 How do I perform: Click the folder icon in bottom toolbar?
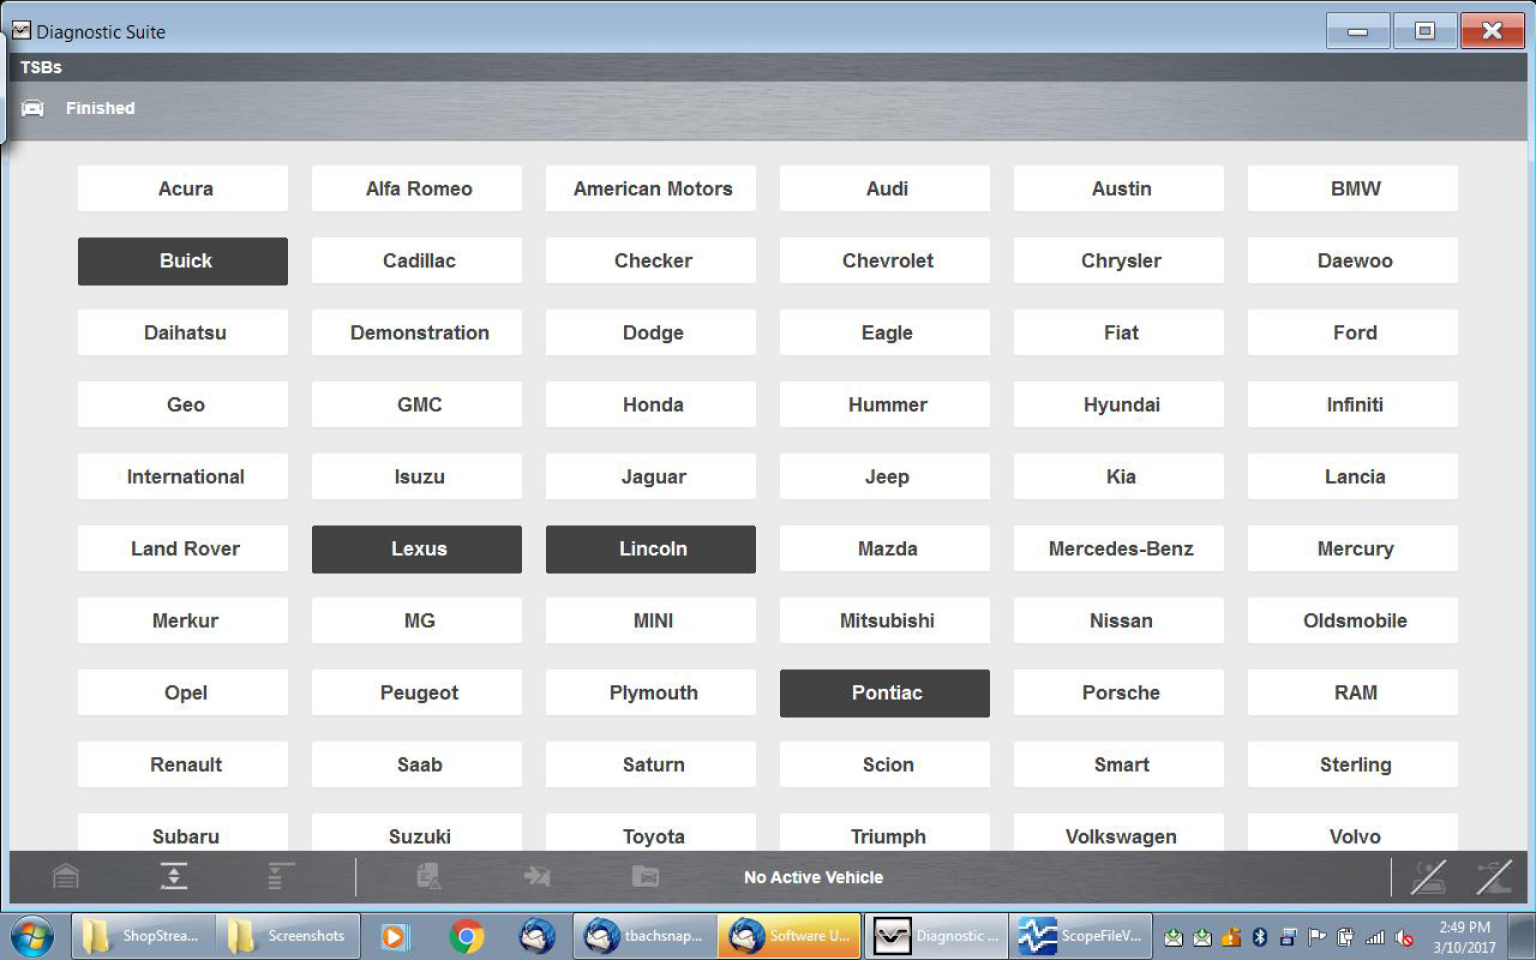click(645, 877)
